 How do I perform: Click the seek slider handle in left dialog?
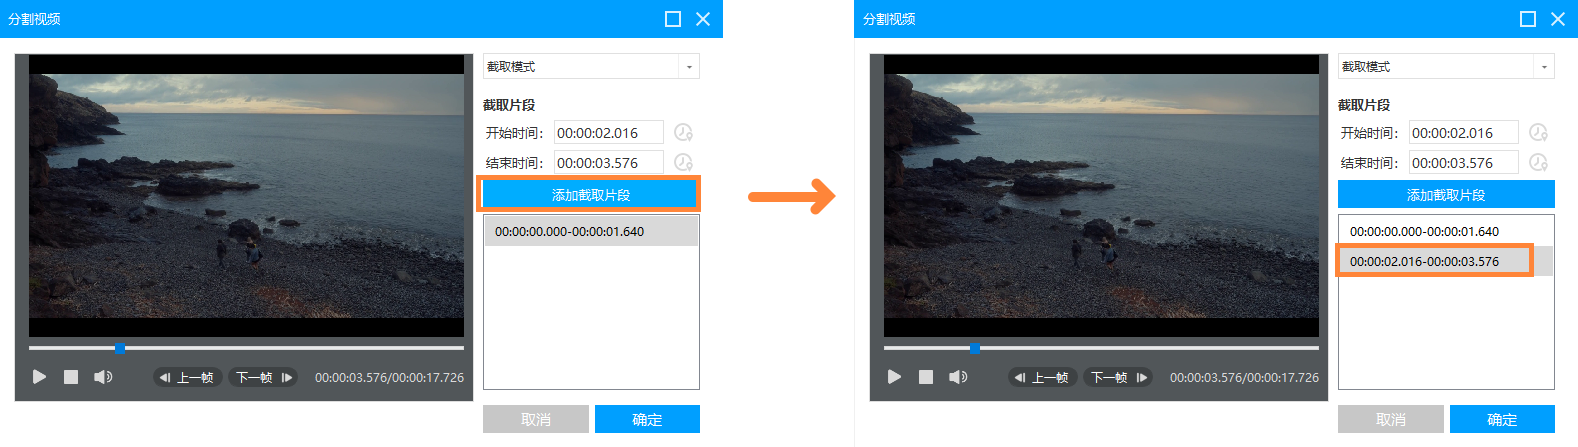point(119,348)
